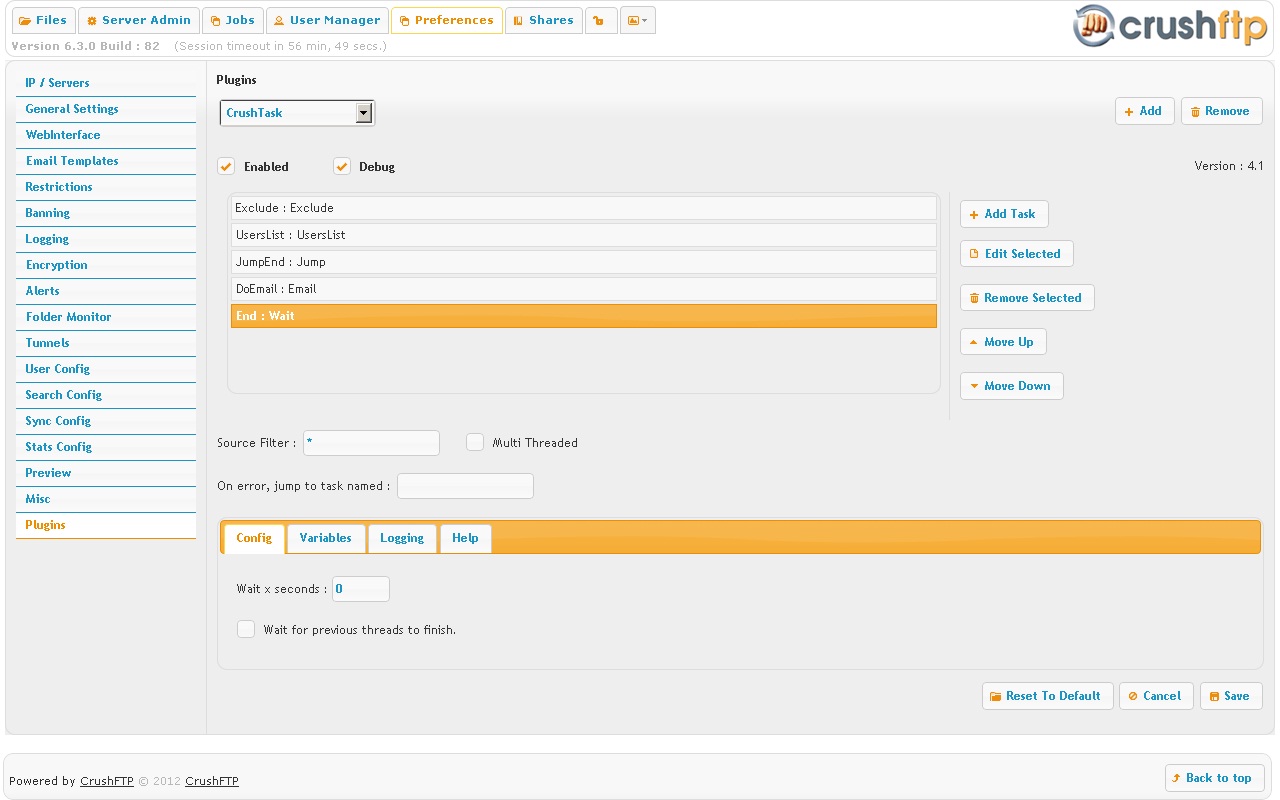The width and height of the screenshot is (1280, 800).
Task: Focus the on error jump task field
Action: [x=465, y=486]
